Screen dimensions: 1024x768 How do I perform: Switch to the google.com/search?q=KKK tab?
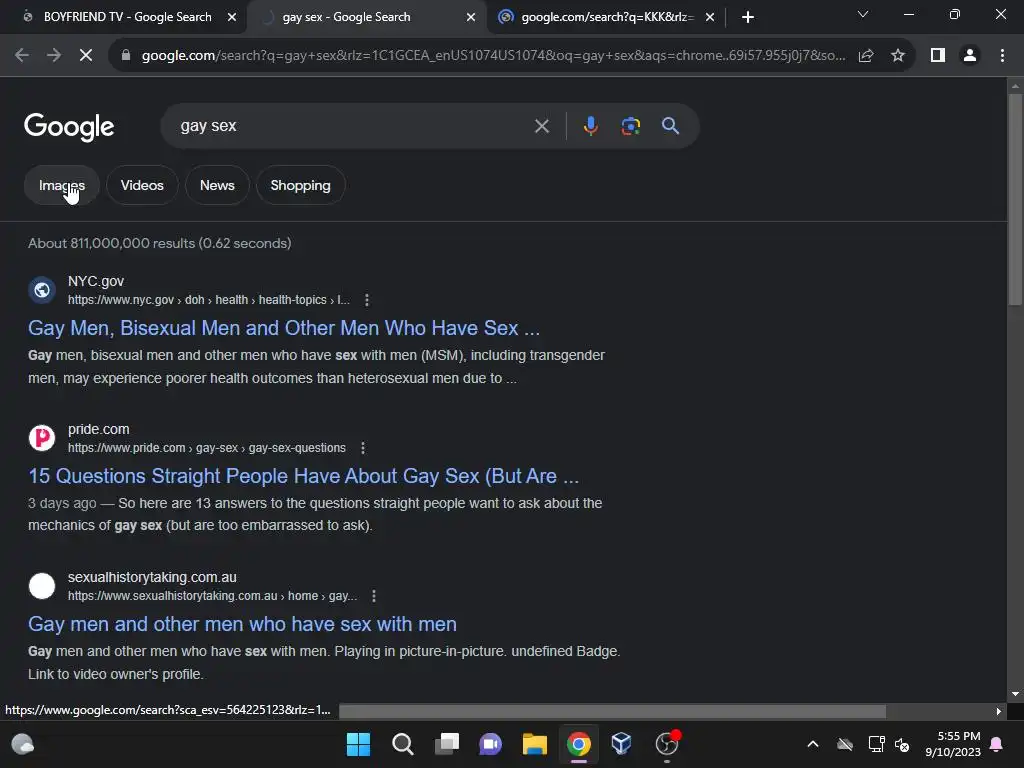(607, 17)
